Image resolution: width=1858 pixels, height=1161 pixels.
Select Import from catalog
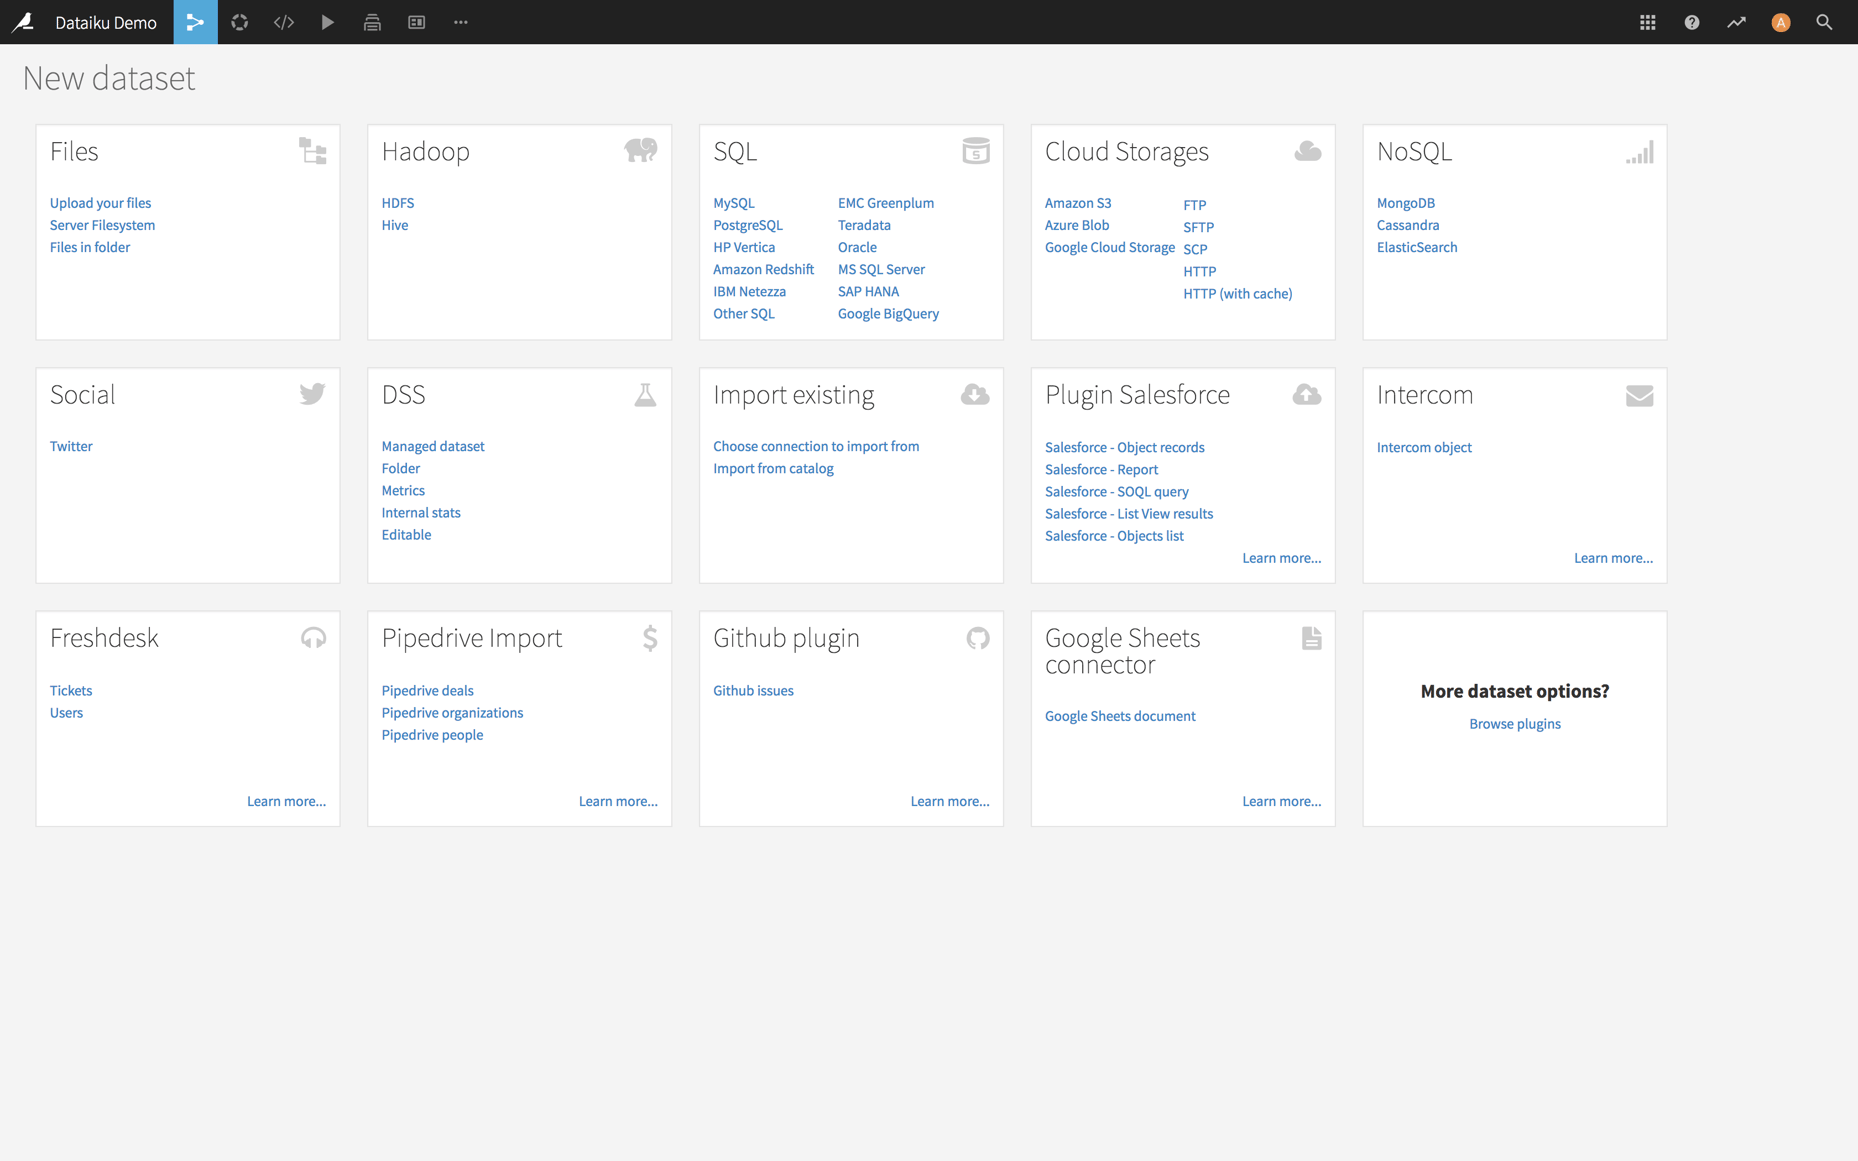pyautogui.click(x=773, y=468)
